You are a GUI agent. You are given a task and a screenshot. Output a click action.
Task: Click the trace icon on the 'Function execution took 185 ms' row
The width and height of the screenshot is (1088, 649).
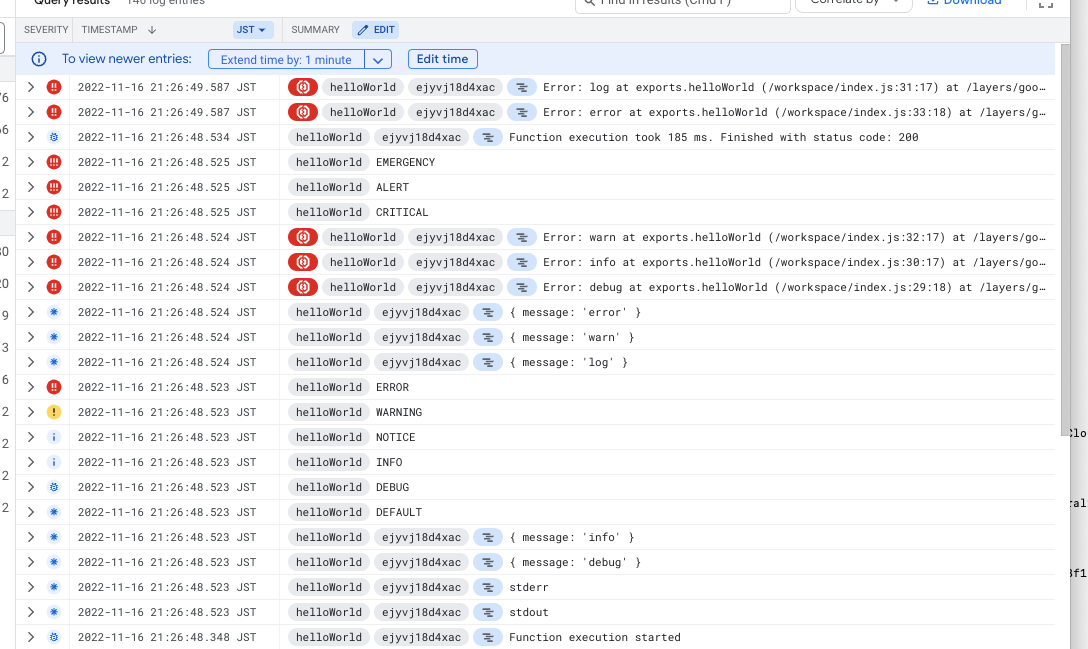(488, 137)
